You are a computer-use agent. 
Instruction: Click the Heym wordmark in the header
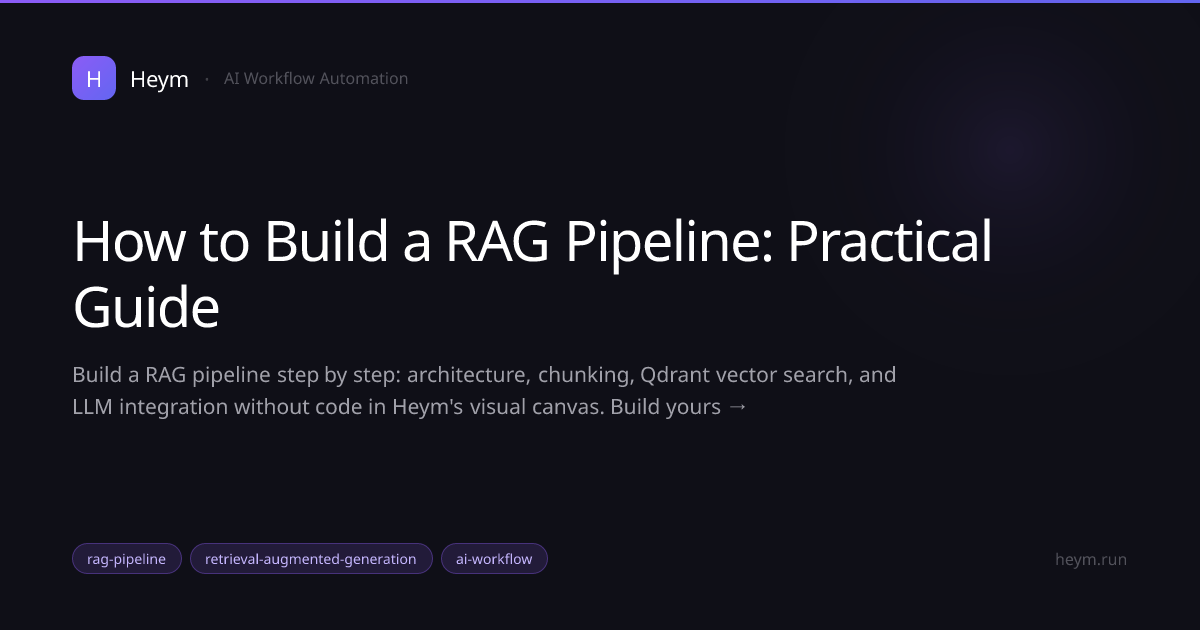(159, 78)
